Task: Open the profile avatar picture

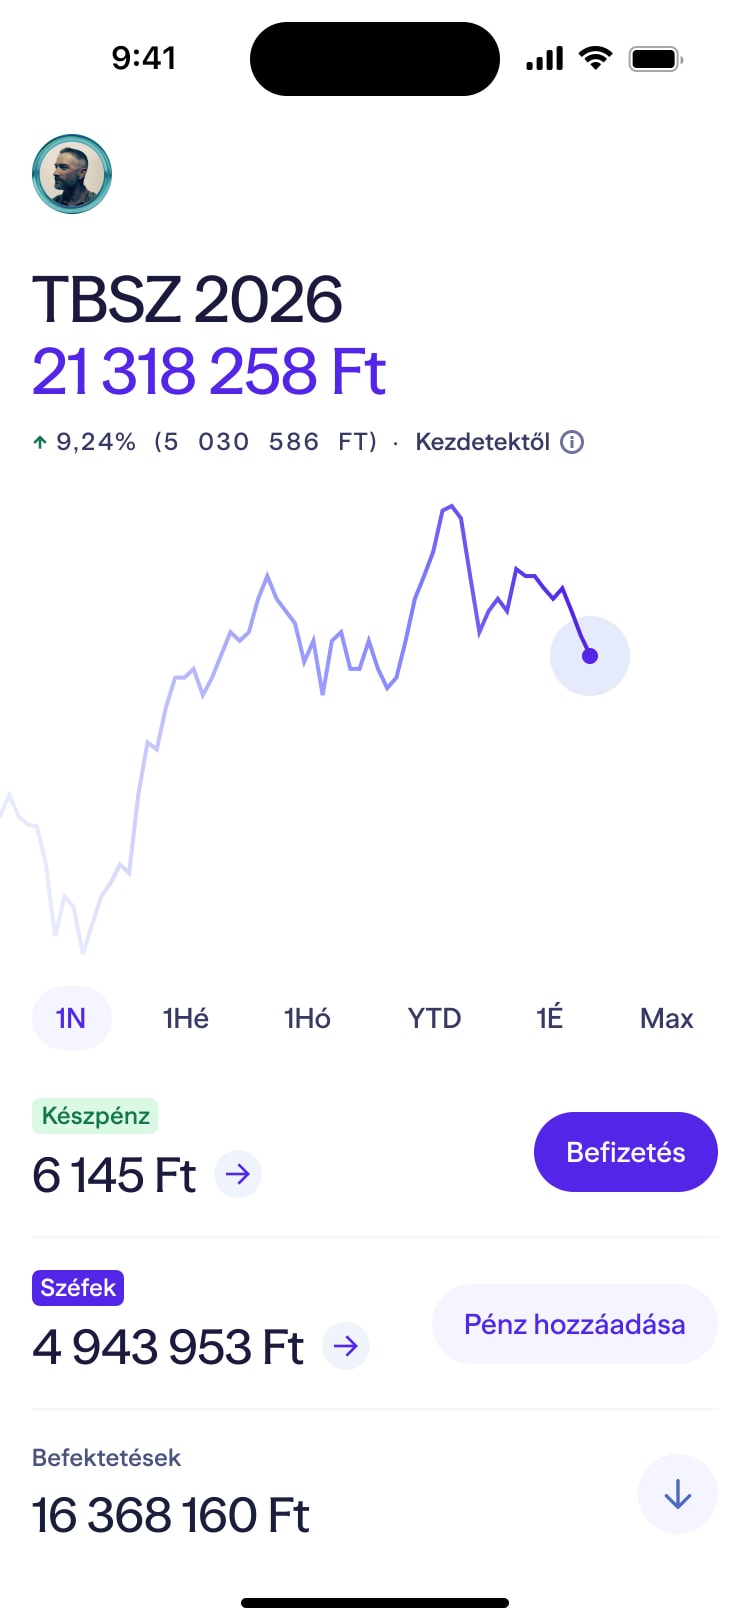Action: (72, 174)
